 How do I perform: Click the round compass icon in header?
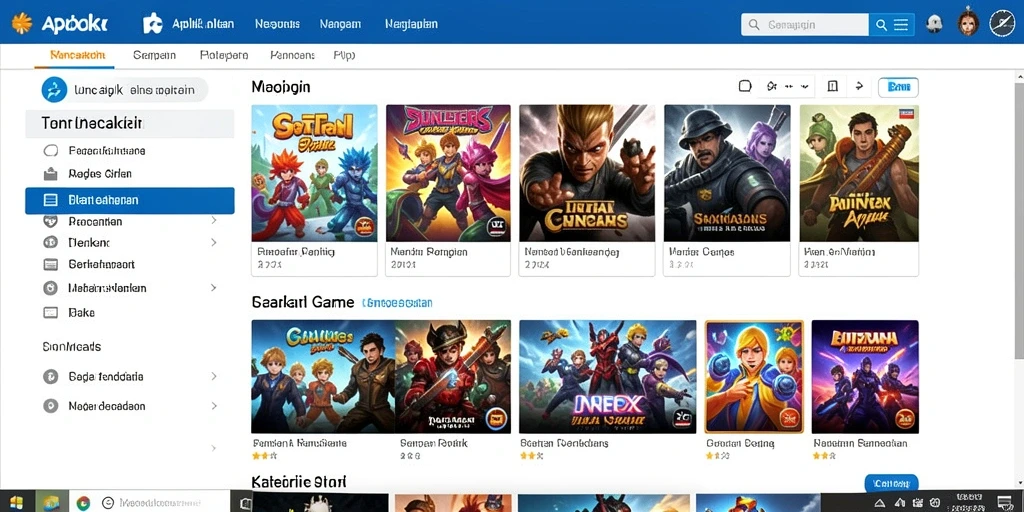tap(1002, 24)
